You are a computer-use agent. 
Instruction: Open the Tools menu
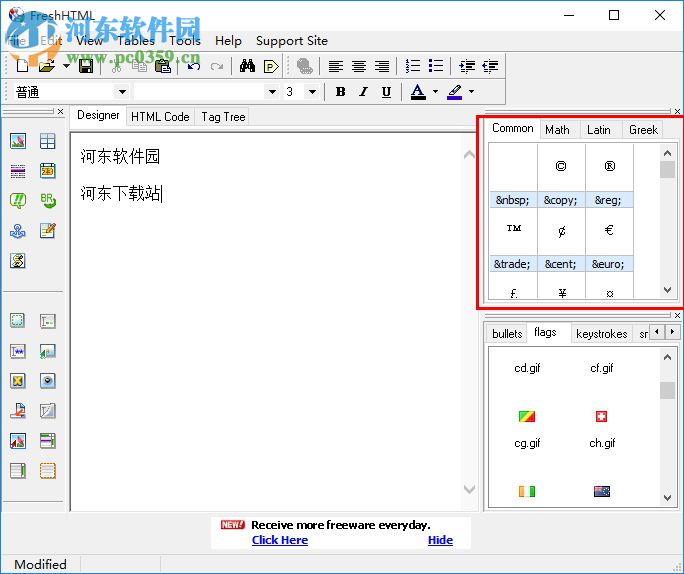click(185, 41)
